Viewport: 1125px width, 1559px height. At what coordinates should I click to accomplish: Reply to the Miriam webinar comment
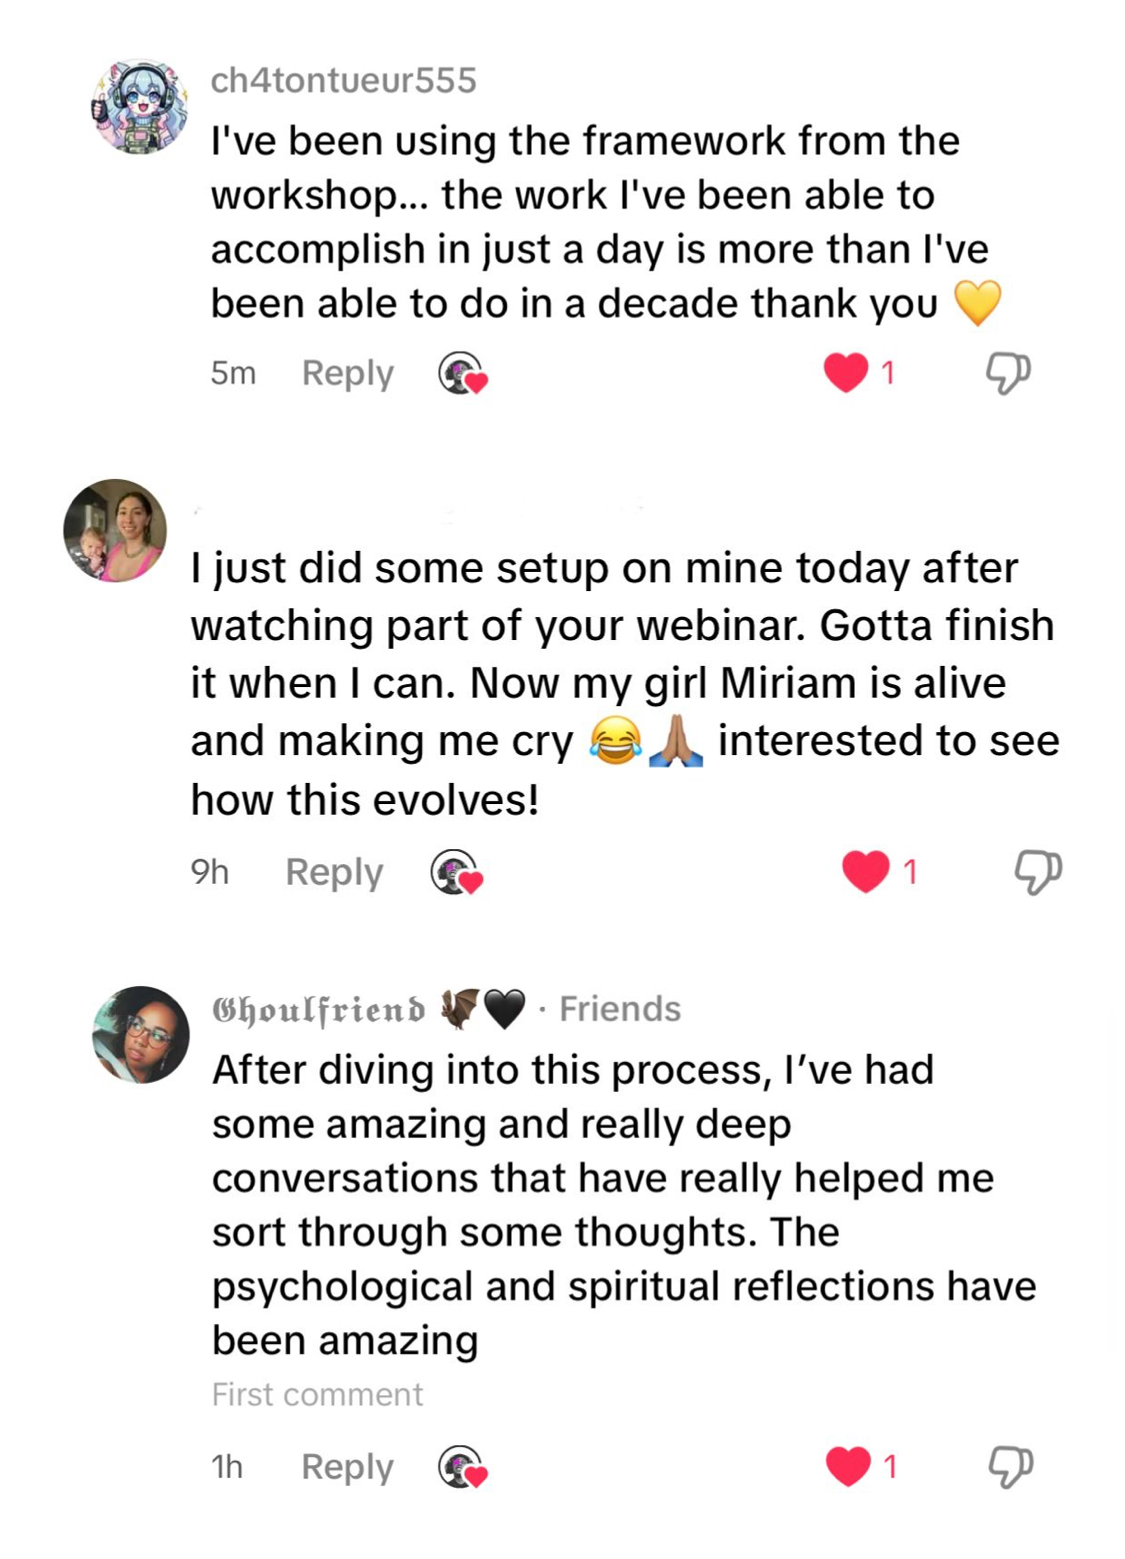334,871
